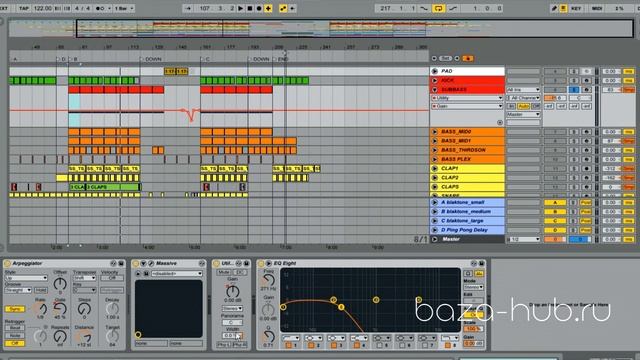Open the Massive plug-in window wrench icon
640x360 pixels.
click(151, 264)
